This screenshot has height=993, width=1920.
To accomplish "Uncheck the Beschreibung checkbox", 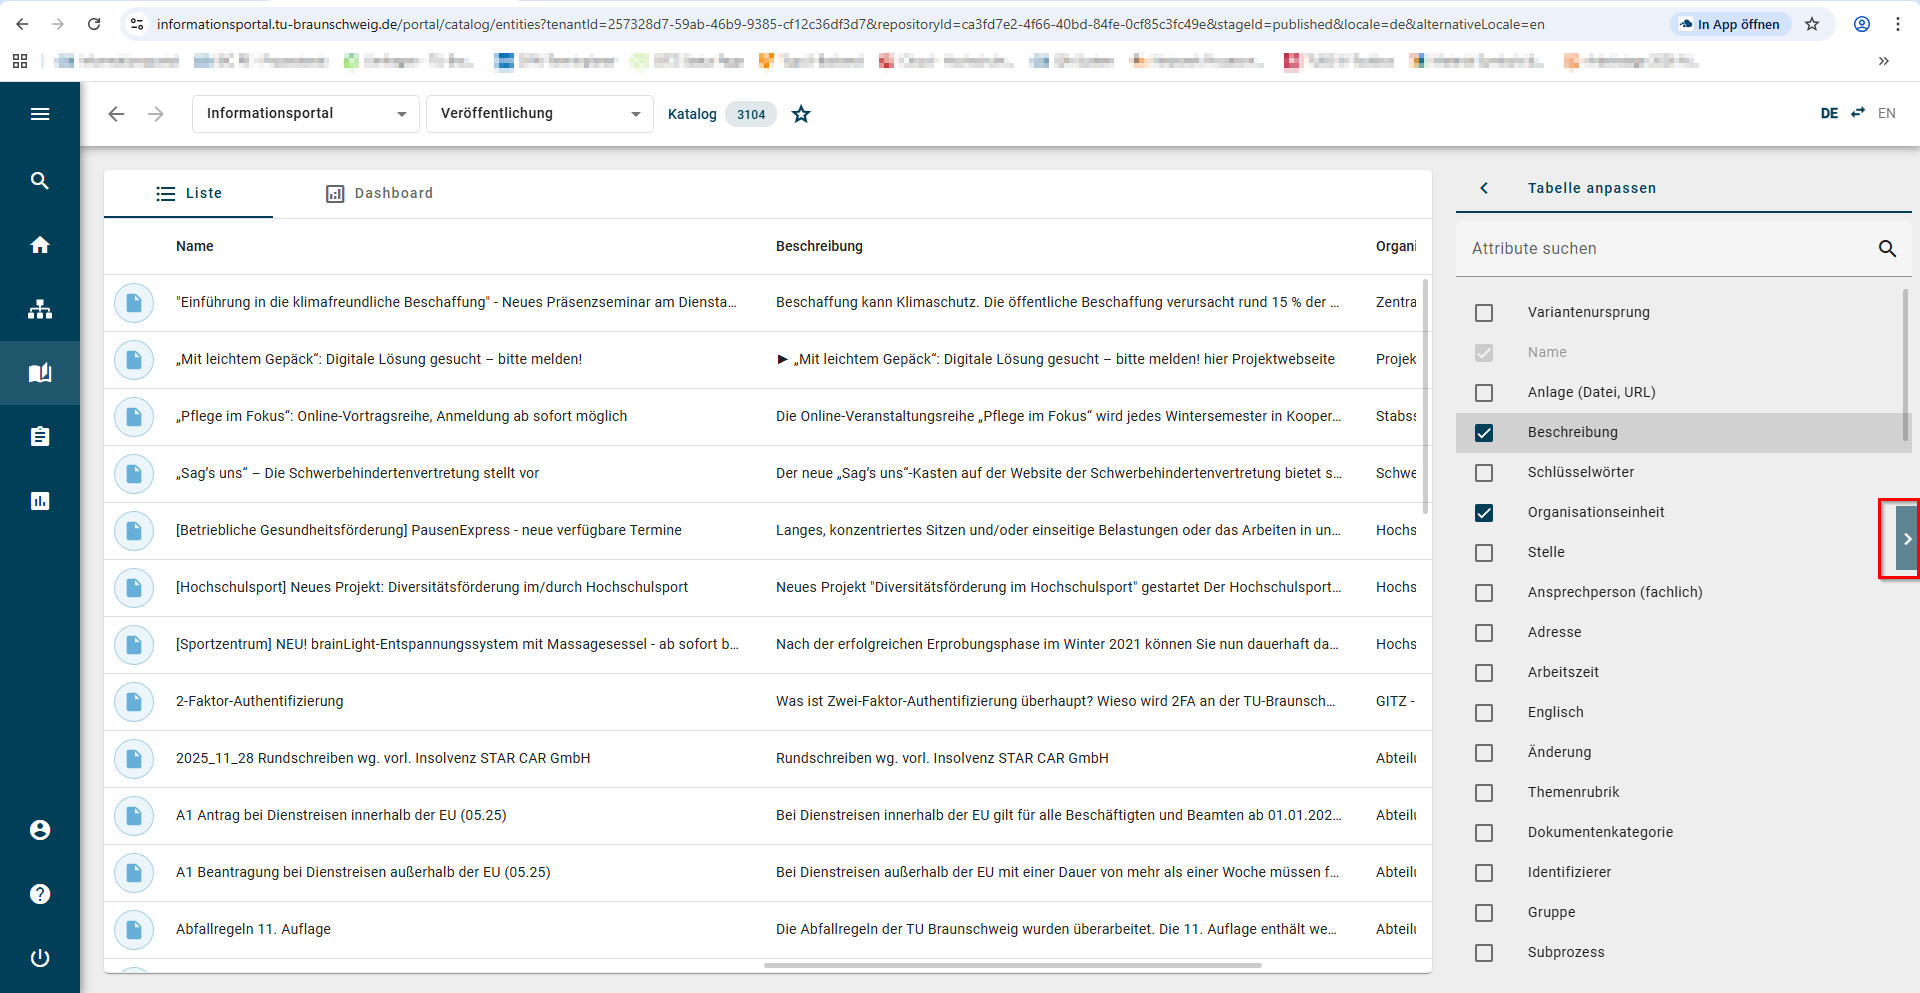I will [x=1484, y=433].
